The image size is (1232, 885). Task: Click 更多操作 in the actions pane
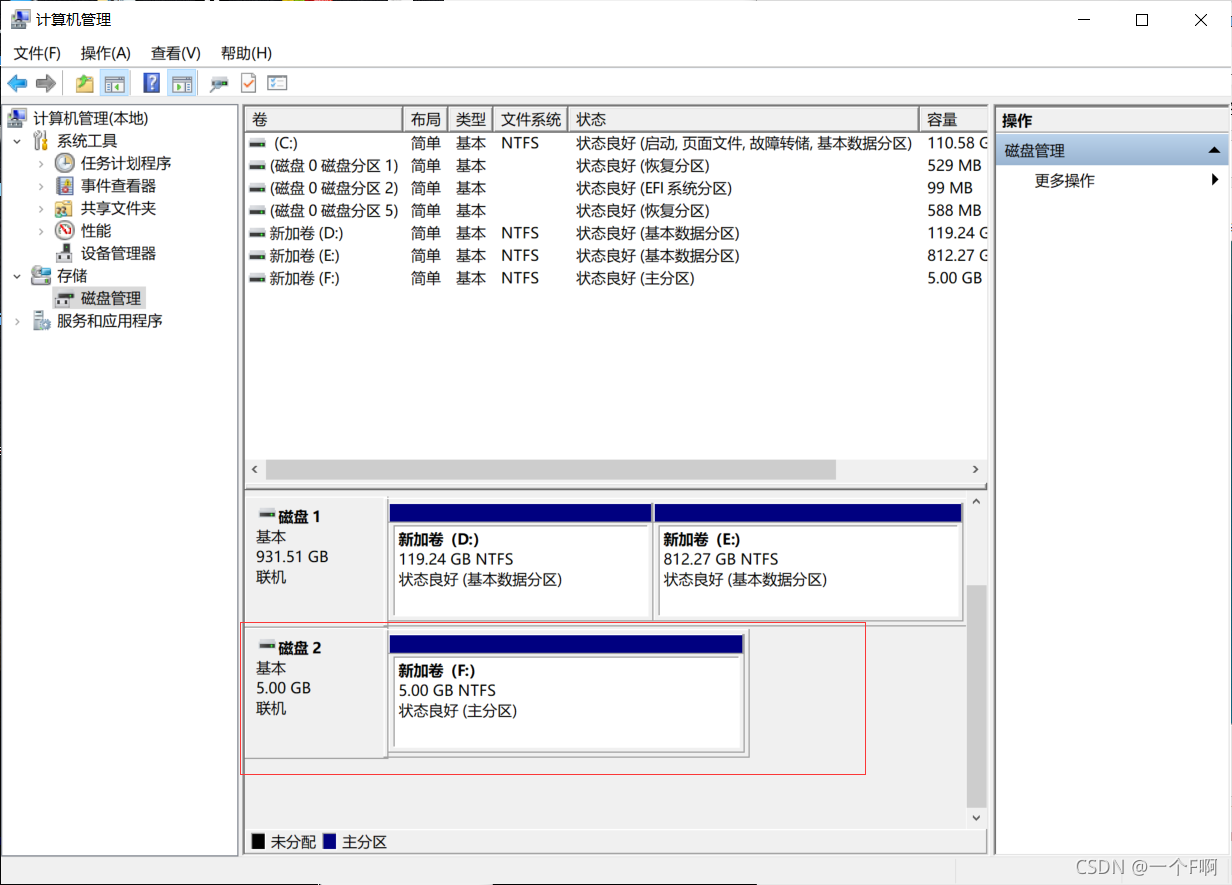coord(1064,180)
